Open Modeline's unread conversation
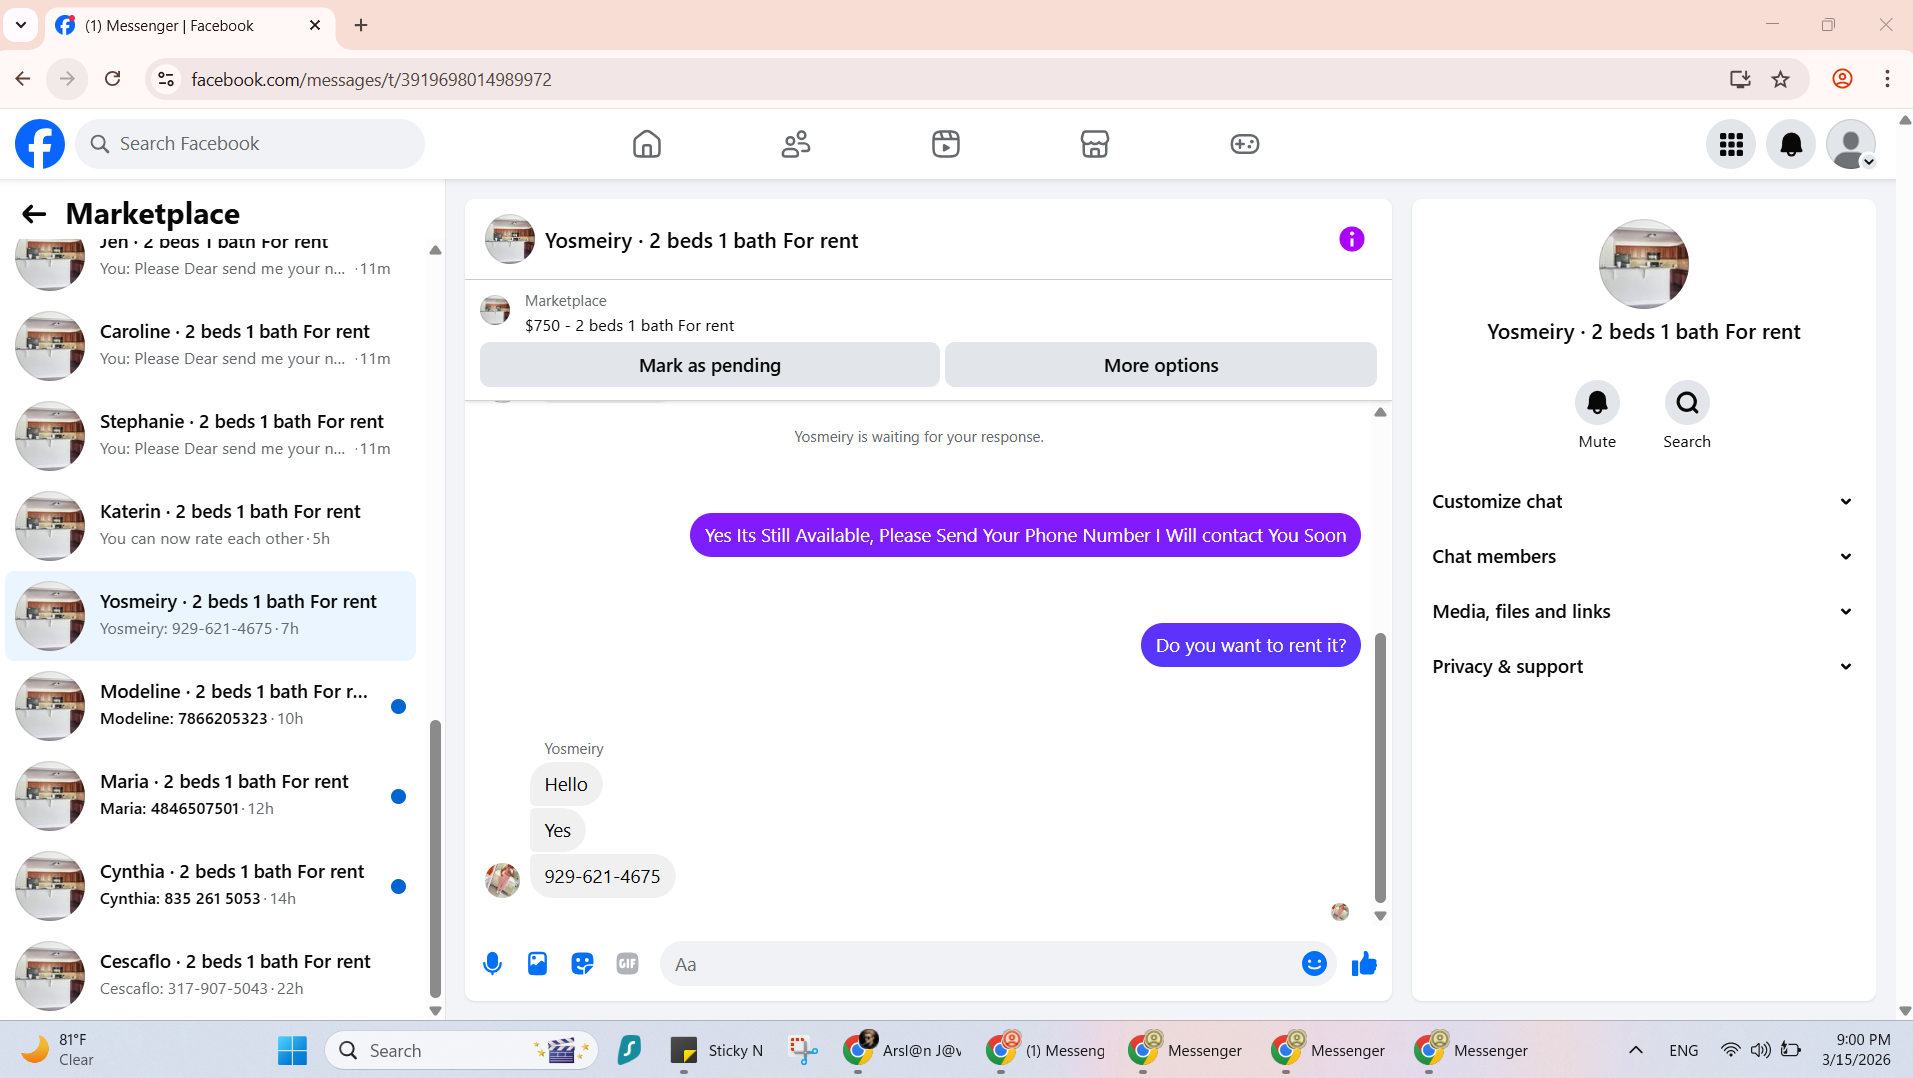The width and height of the screenshot is (1913, 1078). tap(211, 706)
